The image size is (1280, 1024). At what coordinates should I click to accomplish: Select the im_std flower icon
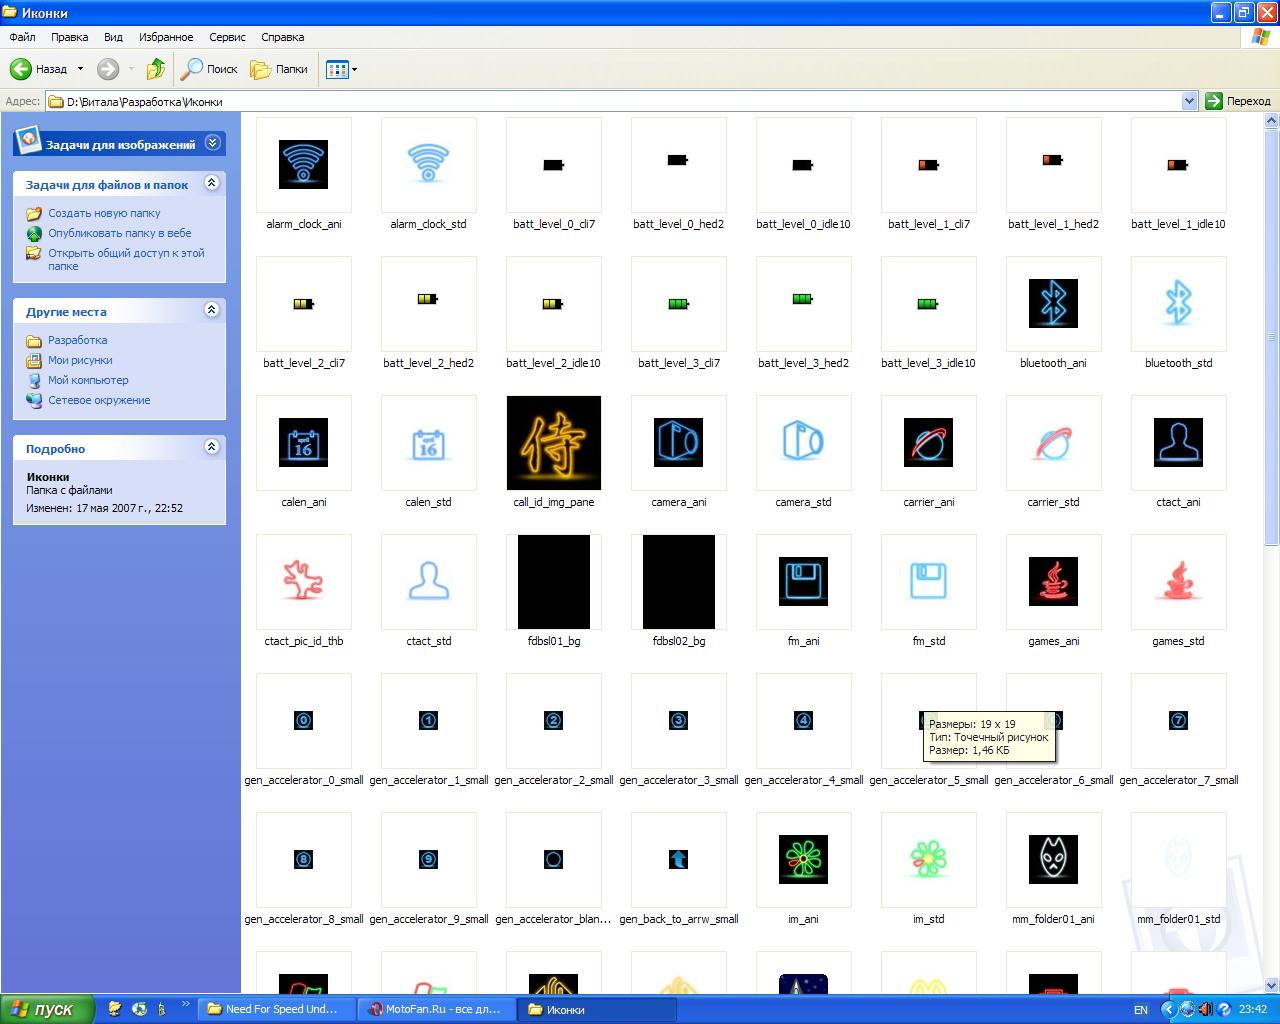tap(929, 860)
